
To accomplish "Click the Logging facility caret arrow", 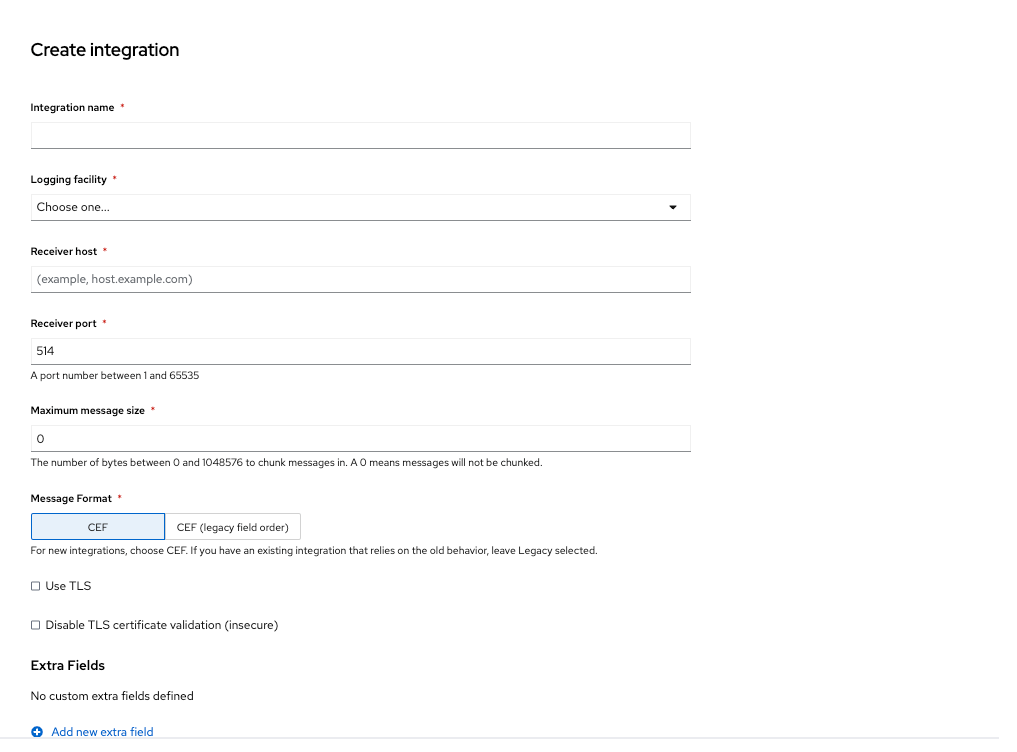I will tap(672, 207).
